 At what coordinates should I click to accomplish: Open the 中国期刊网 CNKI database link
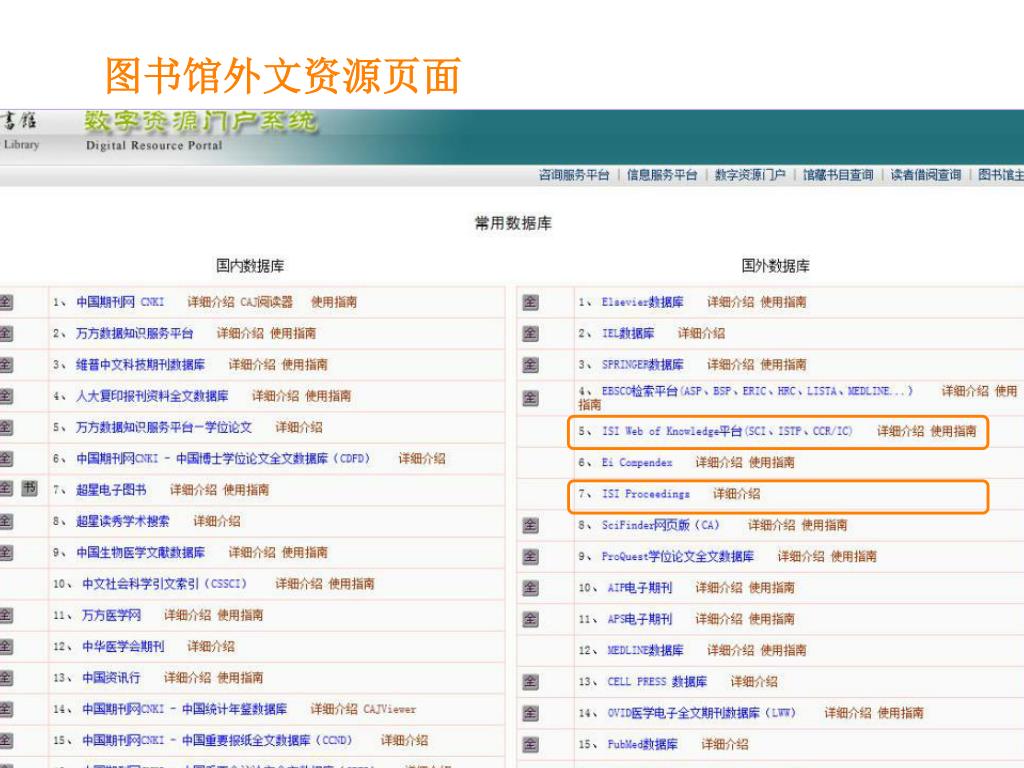click(120, 302)
